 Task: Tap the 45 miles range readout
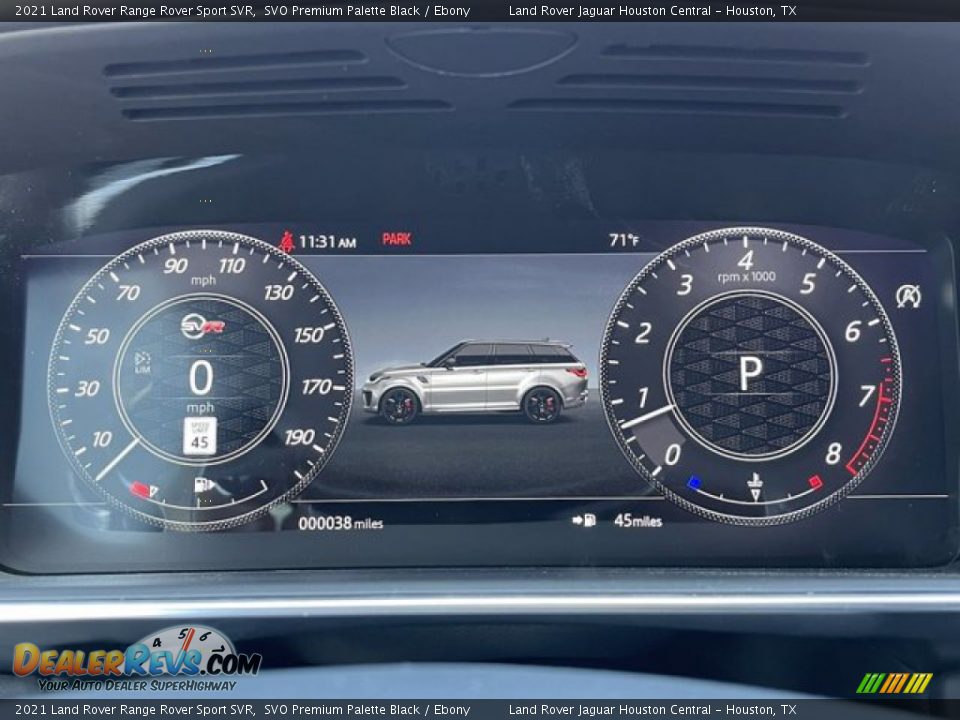(x=637, y=520)
